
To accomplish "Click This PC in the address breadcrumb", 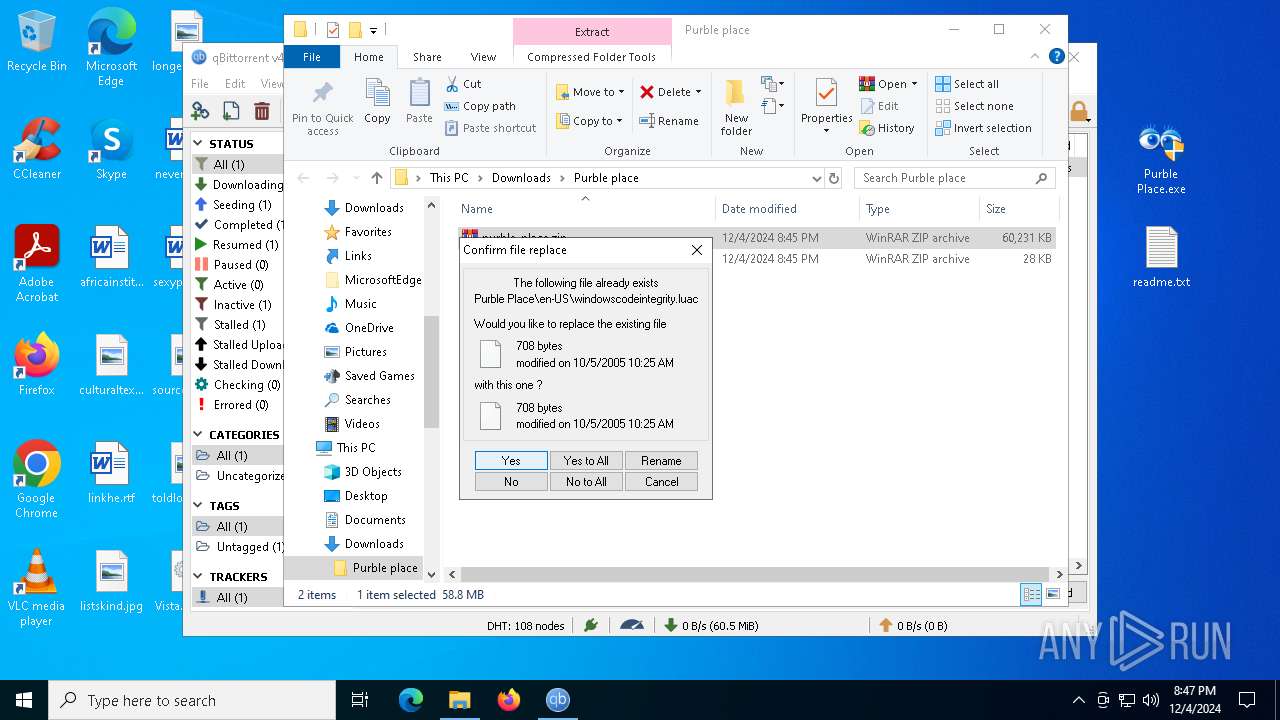I will pos(449,178).
